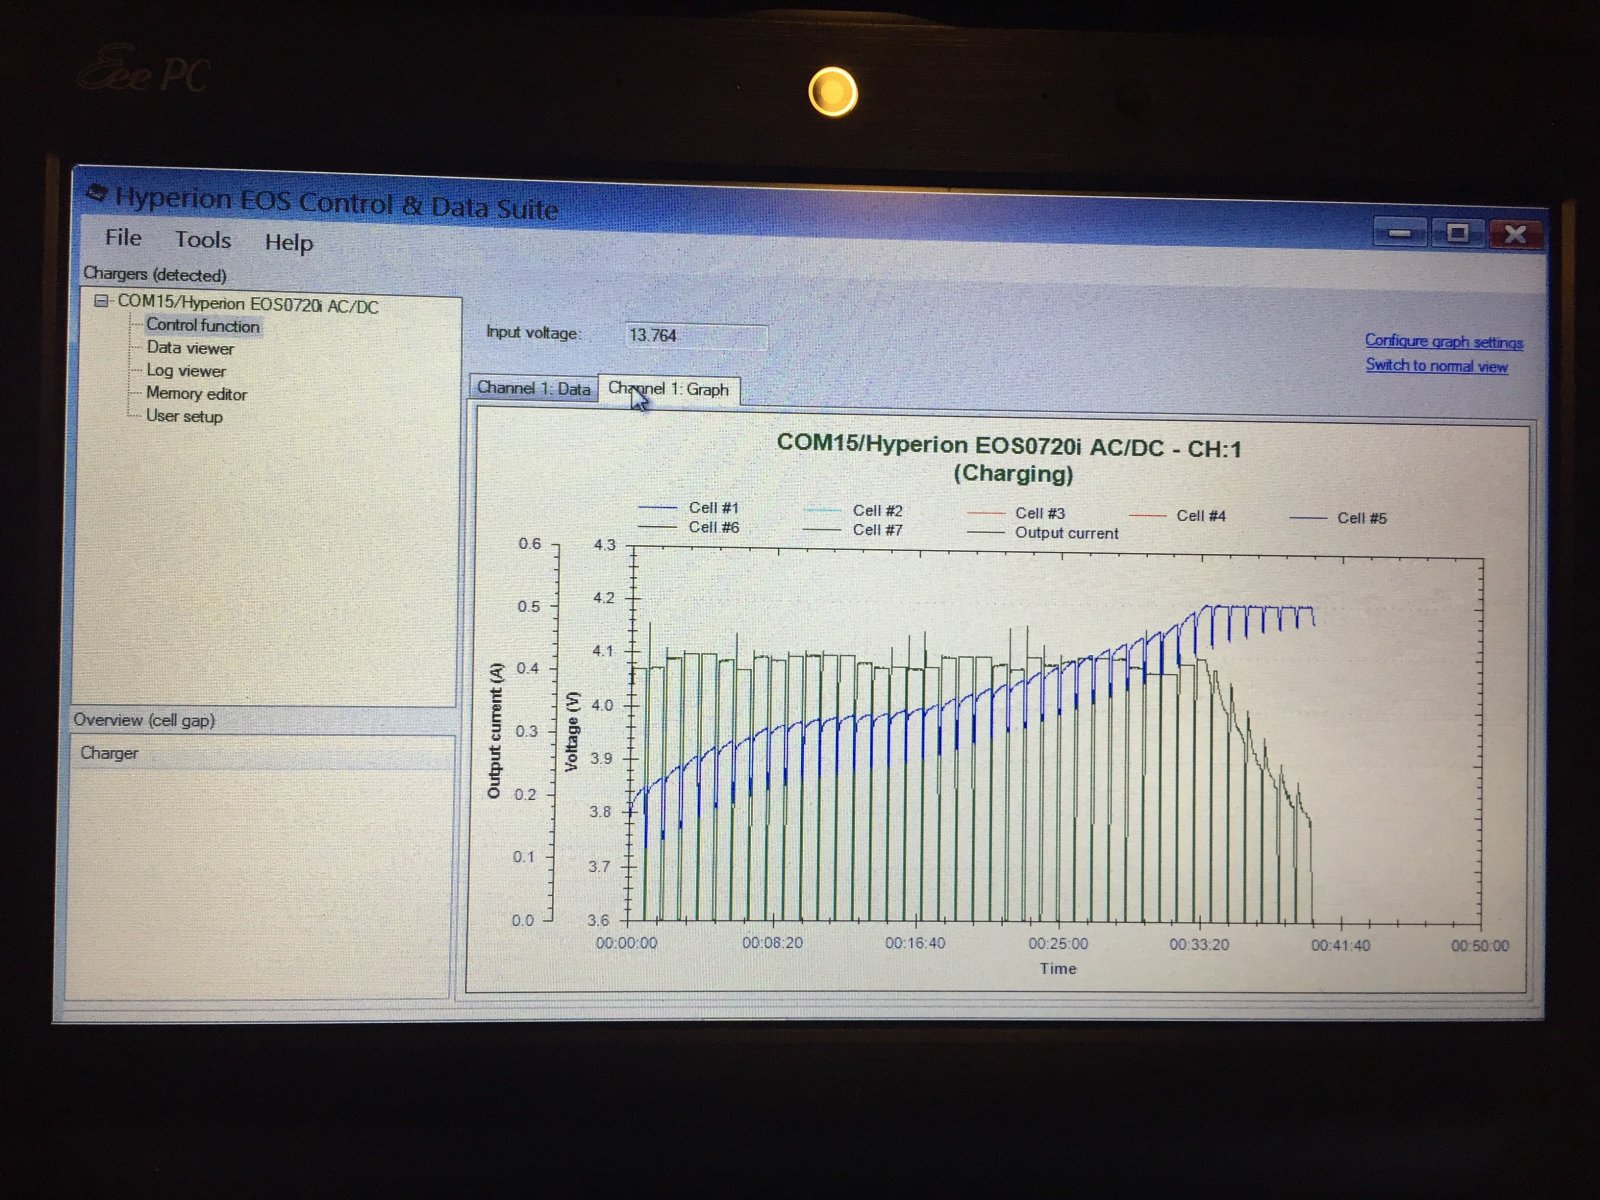Switch to Channel 1: Data tab
Viewport: 1600px width, 1200px height.
(533, 388)
